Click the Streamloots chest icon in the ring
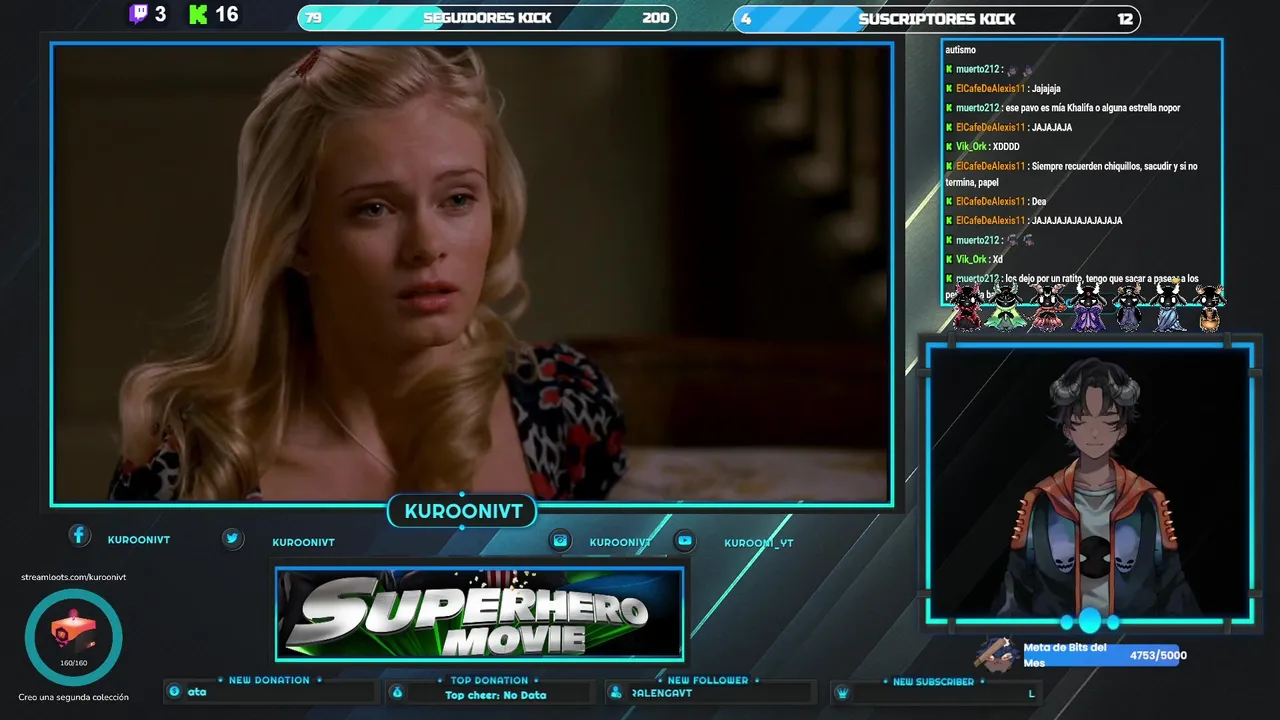 click(73, 632)
